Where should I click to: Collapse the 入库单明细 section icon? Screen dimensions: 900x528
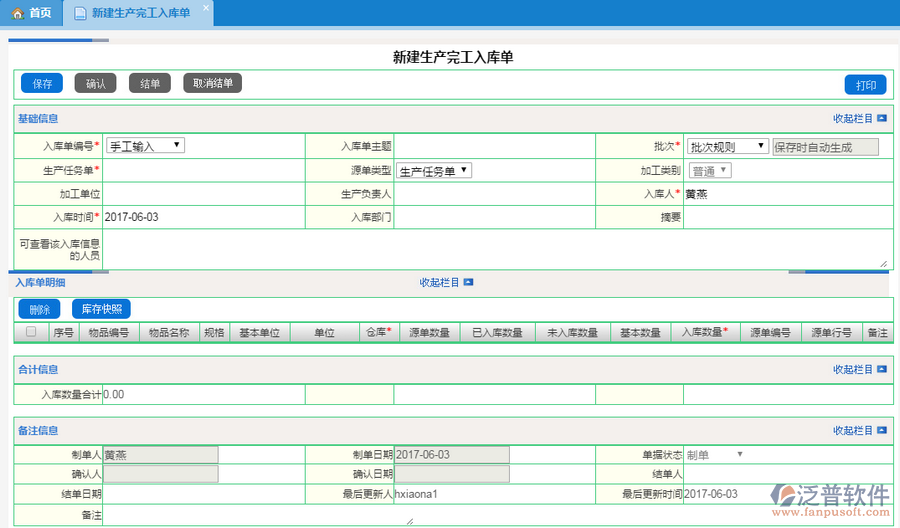point(468,283)
